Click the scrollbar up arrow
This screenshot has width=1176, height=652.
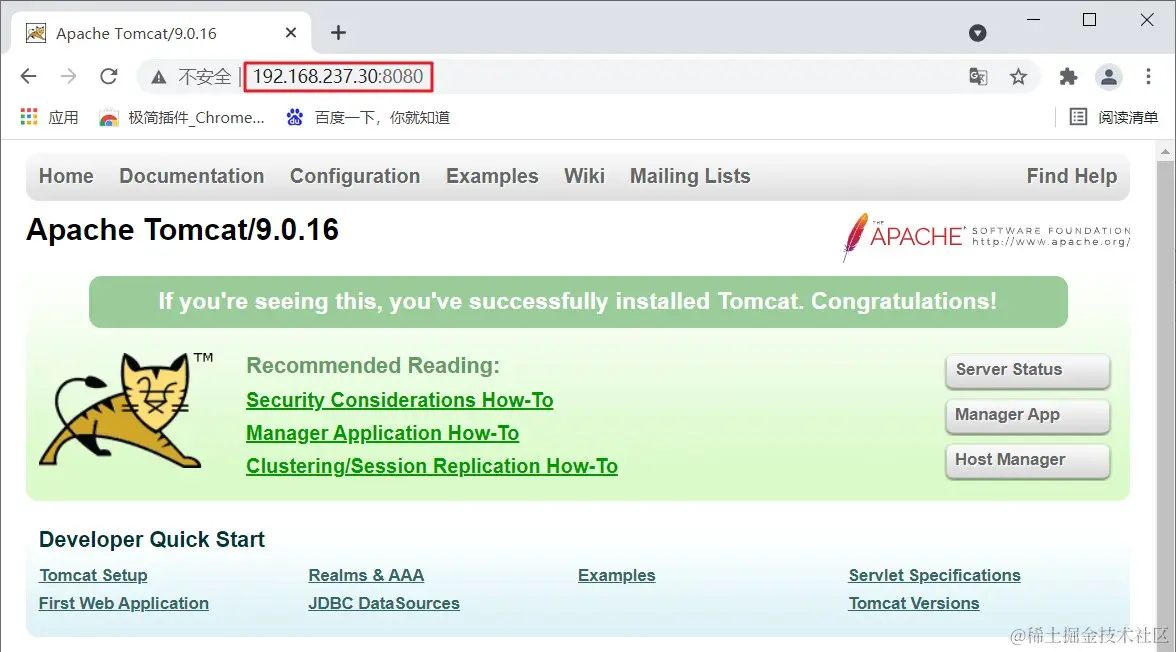pyautogui.click(x=1165, y=152)
